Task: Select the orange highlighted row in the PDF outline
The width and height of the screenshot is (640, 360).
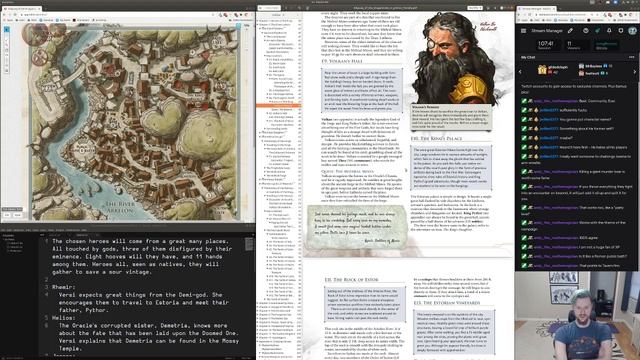Action: tap(279, 106)
